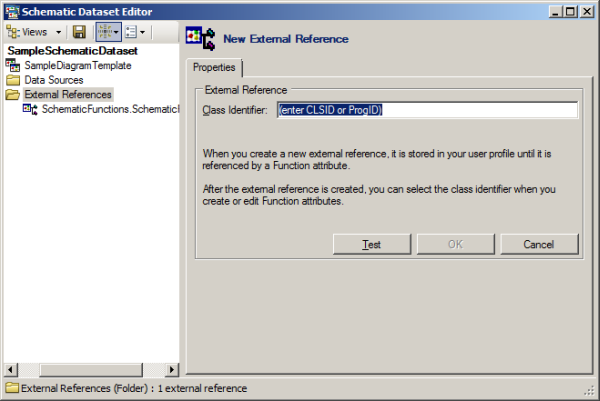Switch to the Properties tab
The image size is (600, 401).
pos(214,67)
